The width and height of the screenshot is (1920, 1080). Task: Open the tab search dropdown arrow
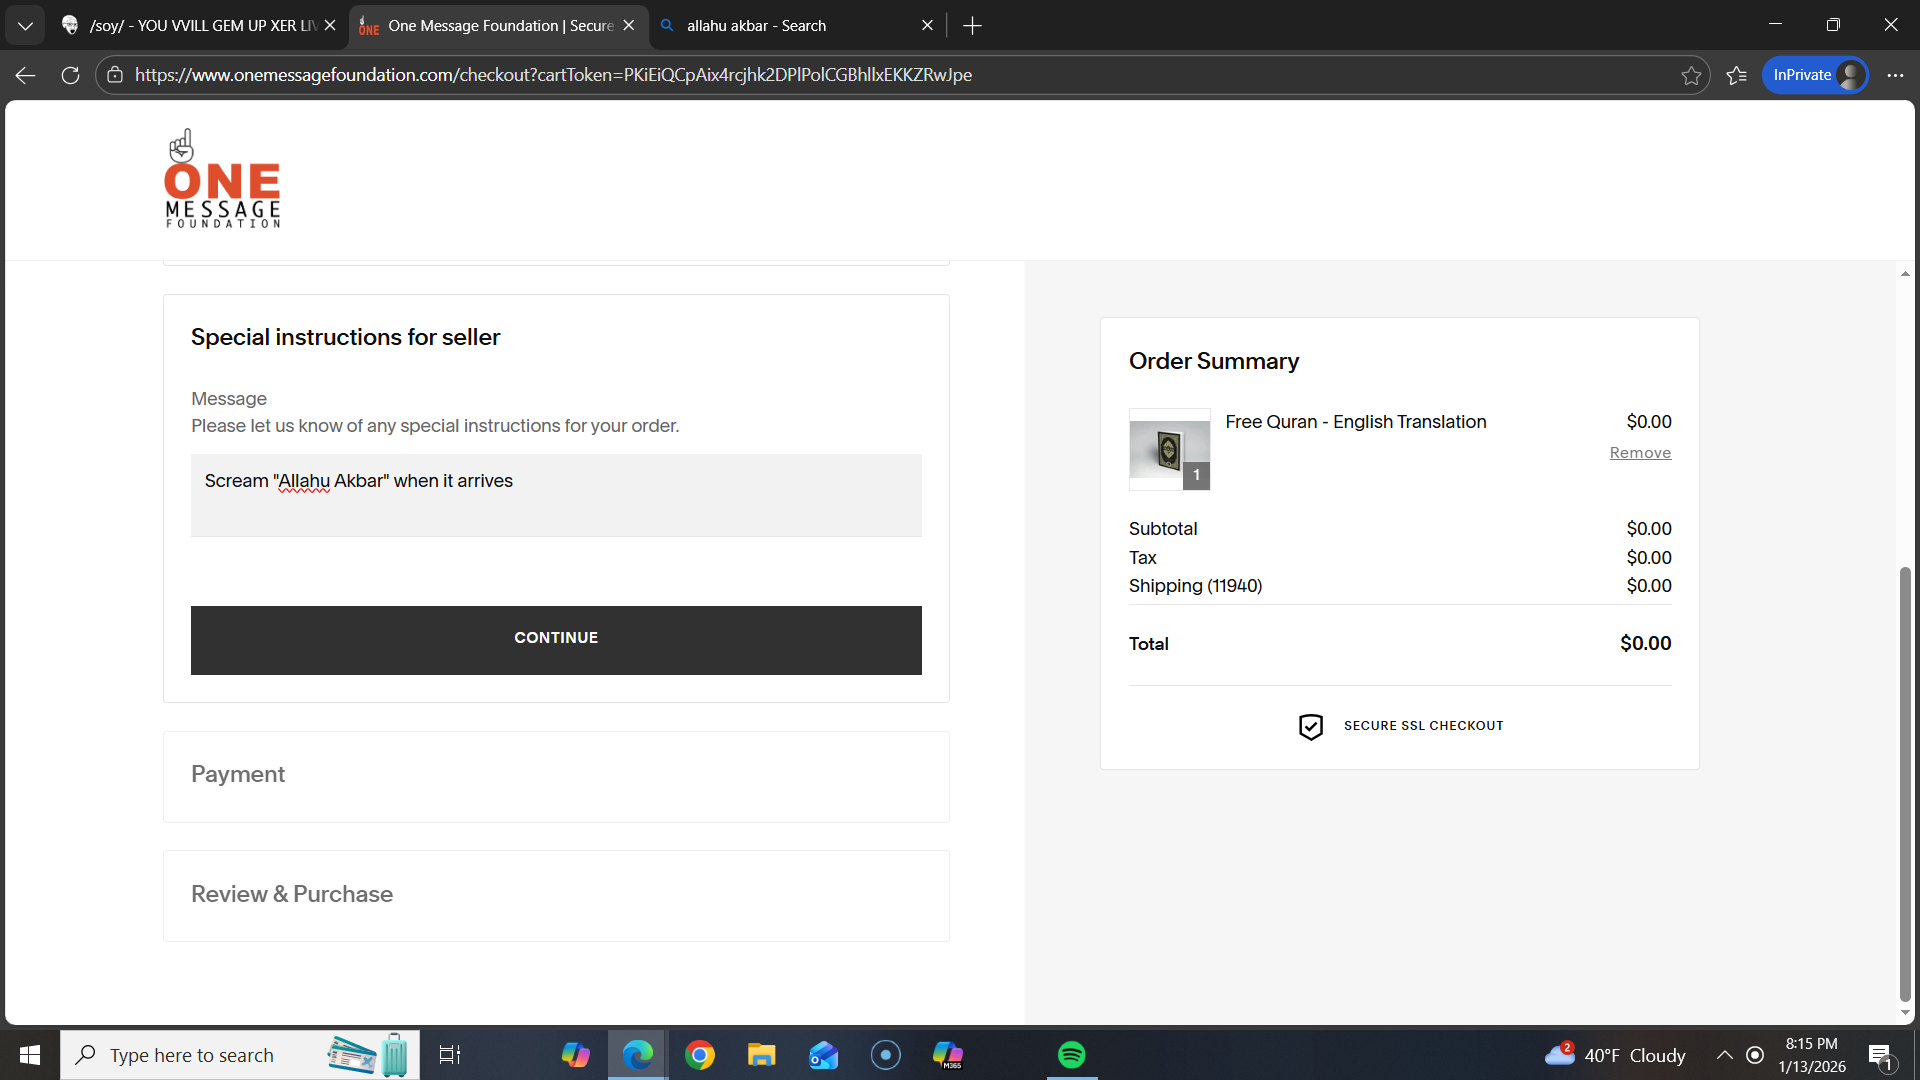pyautogui.click(x=25, y=25)
